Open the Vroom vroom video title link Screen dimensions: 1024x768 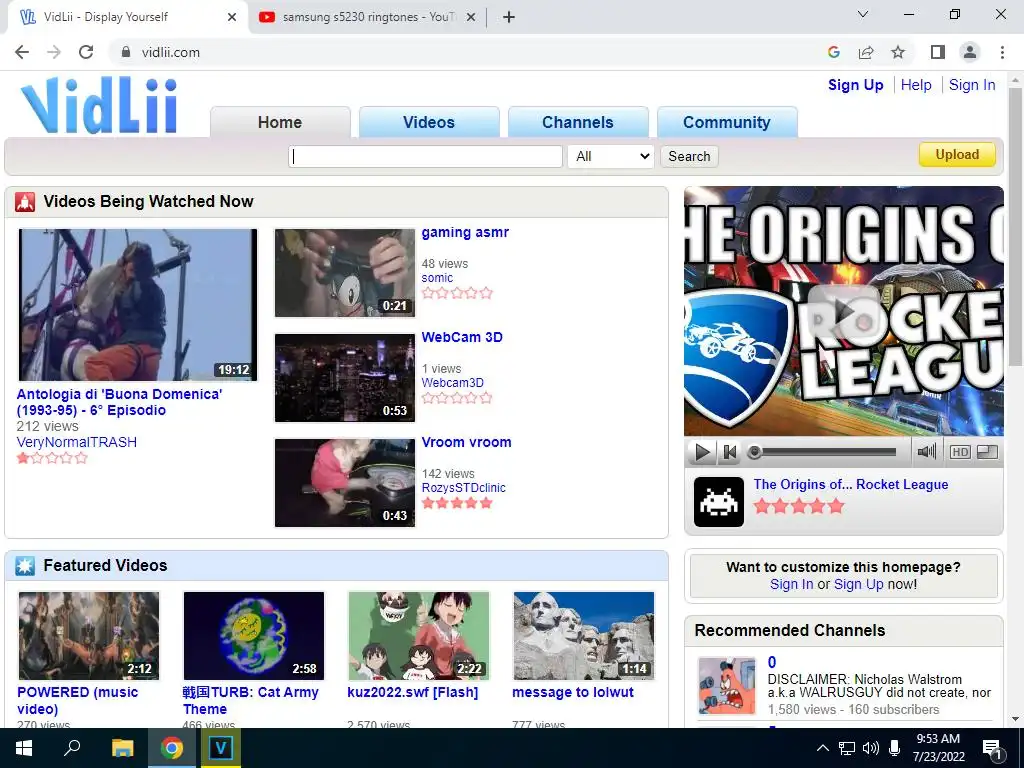466,442
